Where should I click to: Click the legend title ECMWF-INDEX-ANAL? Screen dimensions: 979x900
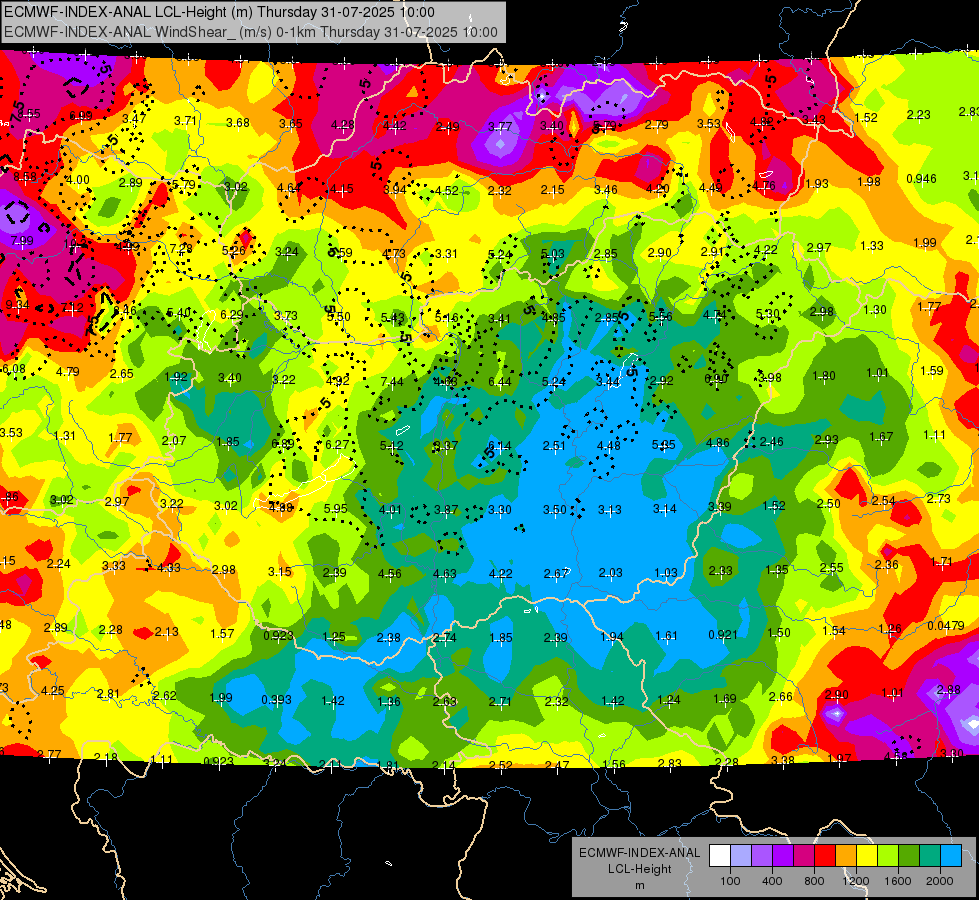tap(639, 853)
